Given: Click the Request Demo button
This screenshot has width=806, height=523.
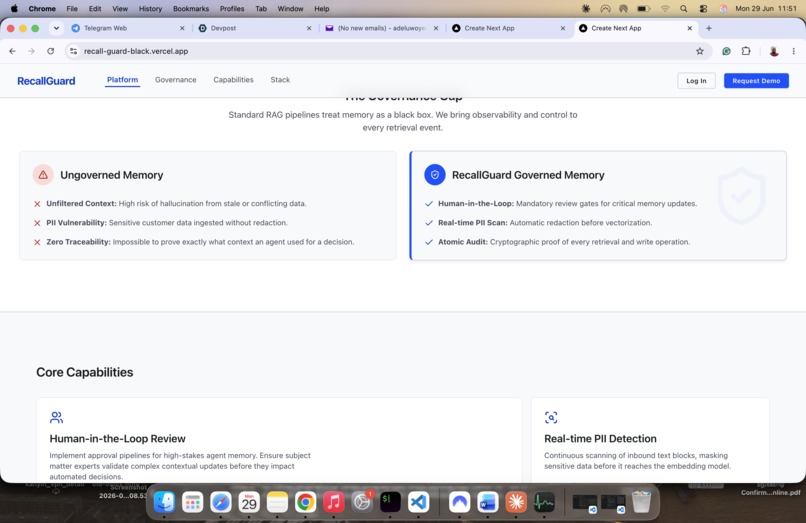Looking at the screenshot, I should (756, 81).
